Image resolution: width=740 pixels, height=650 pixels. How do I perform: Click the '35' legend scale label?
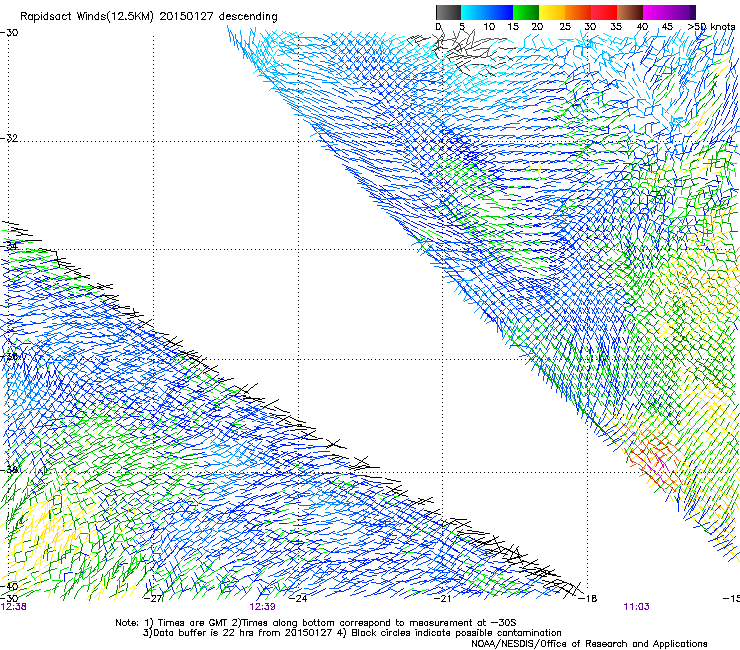coord(616,27)
